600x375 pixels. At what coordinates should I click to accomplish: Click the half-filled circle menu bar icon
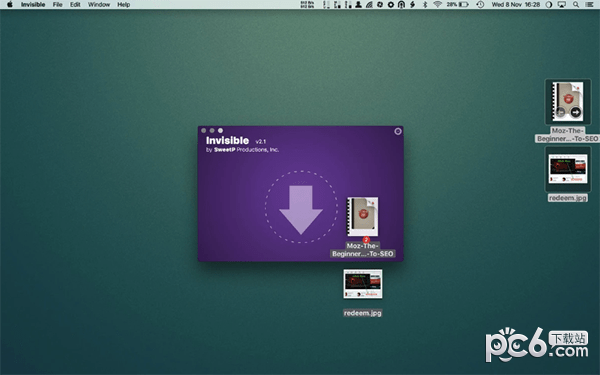pos(549,5)
